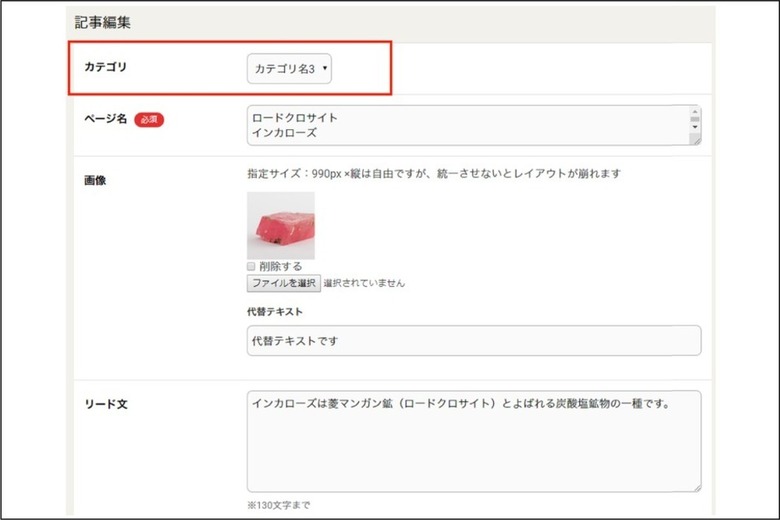The height and width of the screenshot is (520, 780).
Task: Click the red 必須 badge
Action: 149,119
